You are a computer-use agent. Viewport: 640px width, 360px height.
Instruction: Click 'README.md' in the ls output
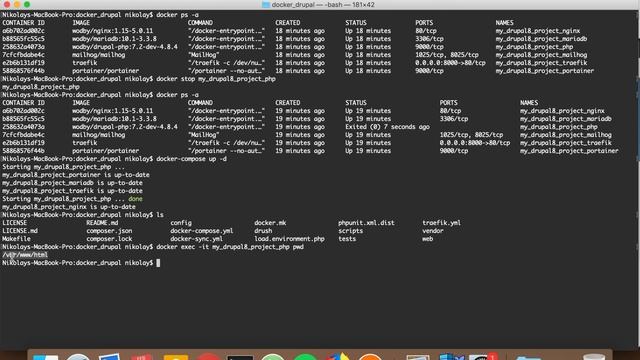tap(102, 223)
